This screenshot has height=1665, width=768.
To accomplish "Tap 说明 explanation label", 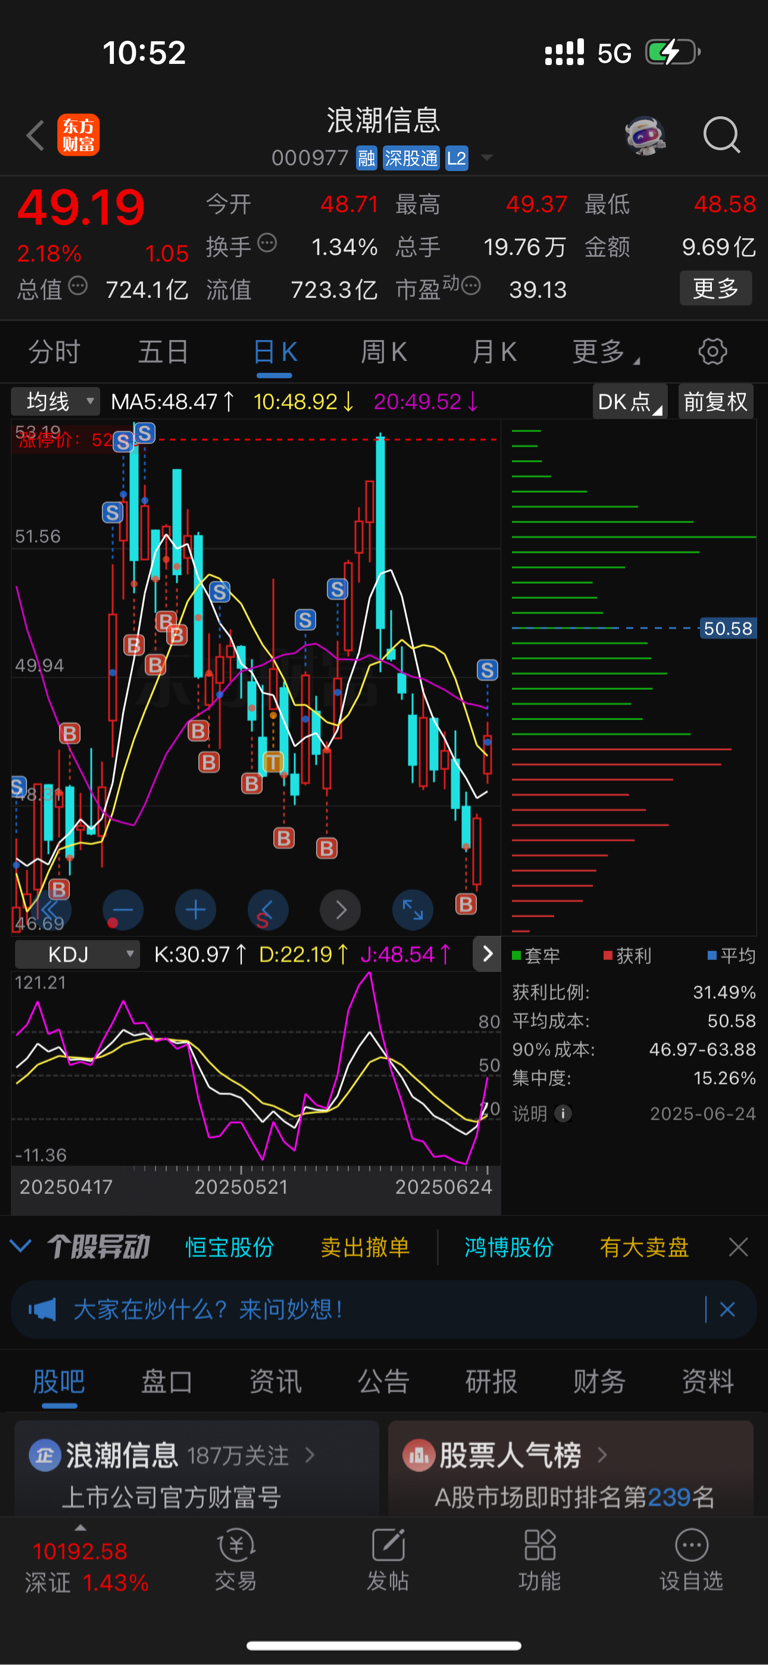I will coord(530,1114).
